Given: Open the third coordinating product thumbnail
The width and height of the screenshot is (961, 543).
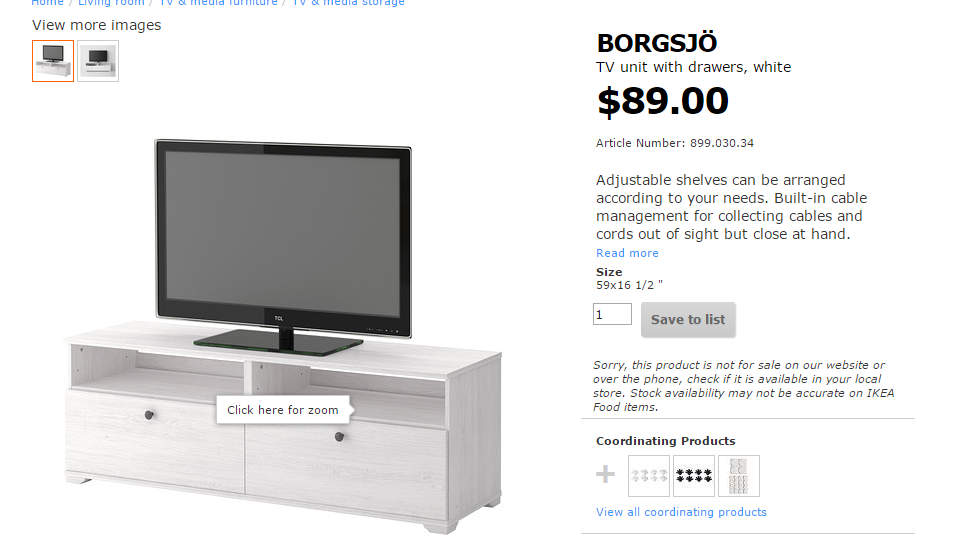Looking at the screenshot, I should tap(739, 476).
